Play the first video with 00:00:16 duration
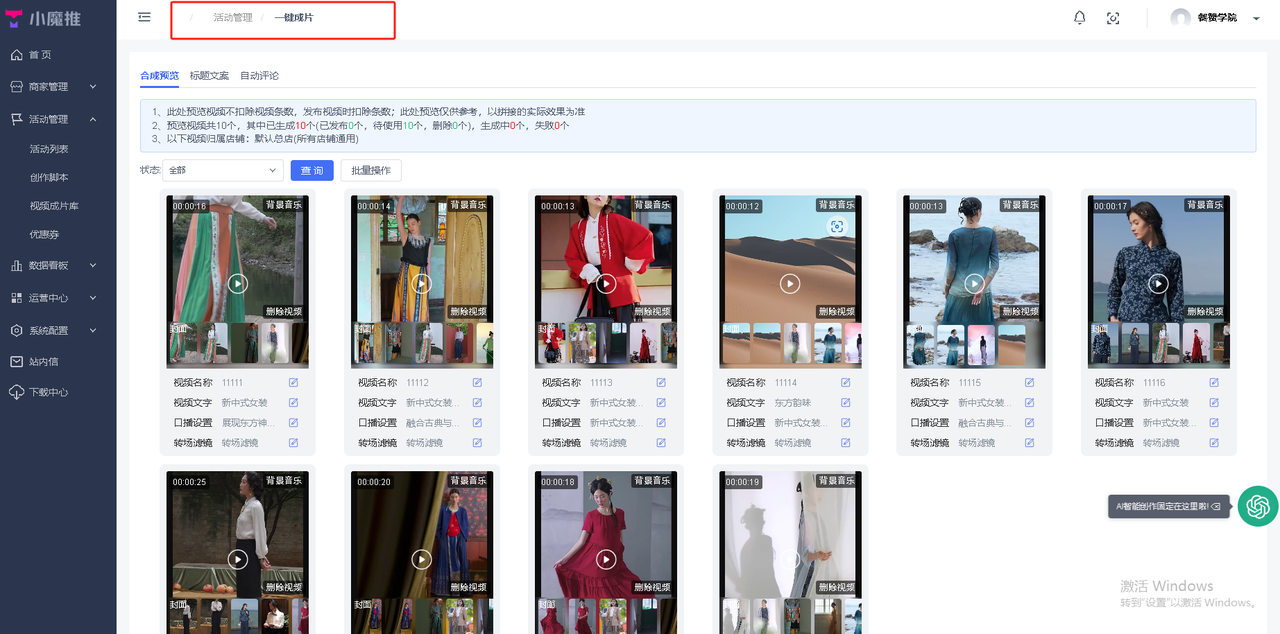This screenshot has height=634, width=1280. coord(237,283)
